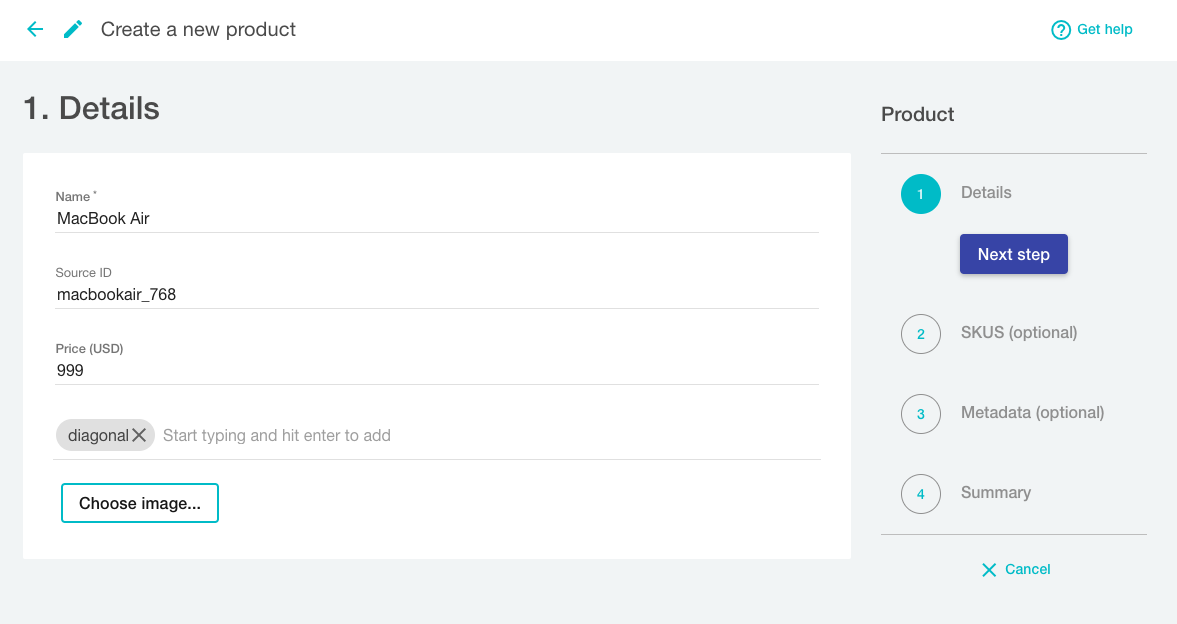Click into the Source ID field
The image size is (1177, 624).
click(436, 294)
